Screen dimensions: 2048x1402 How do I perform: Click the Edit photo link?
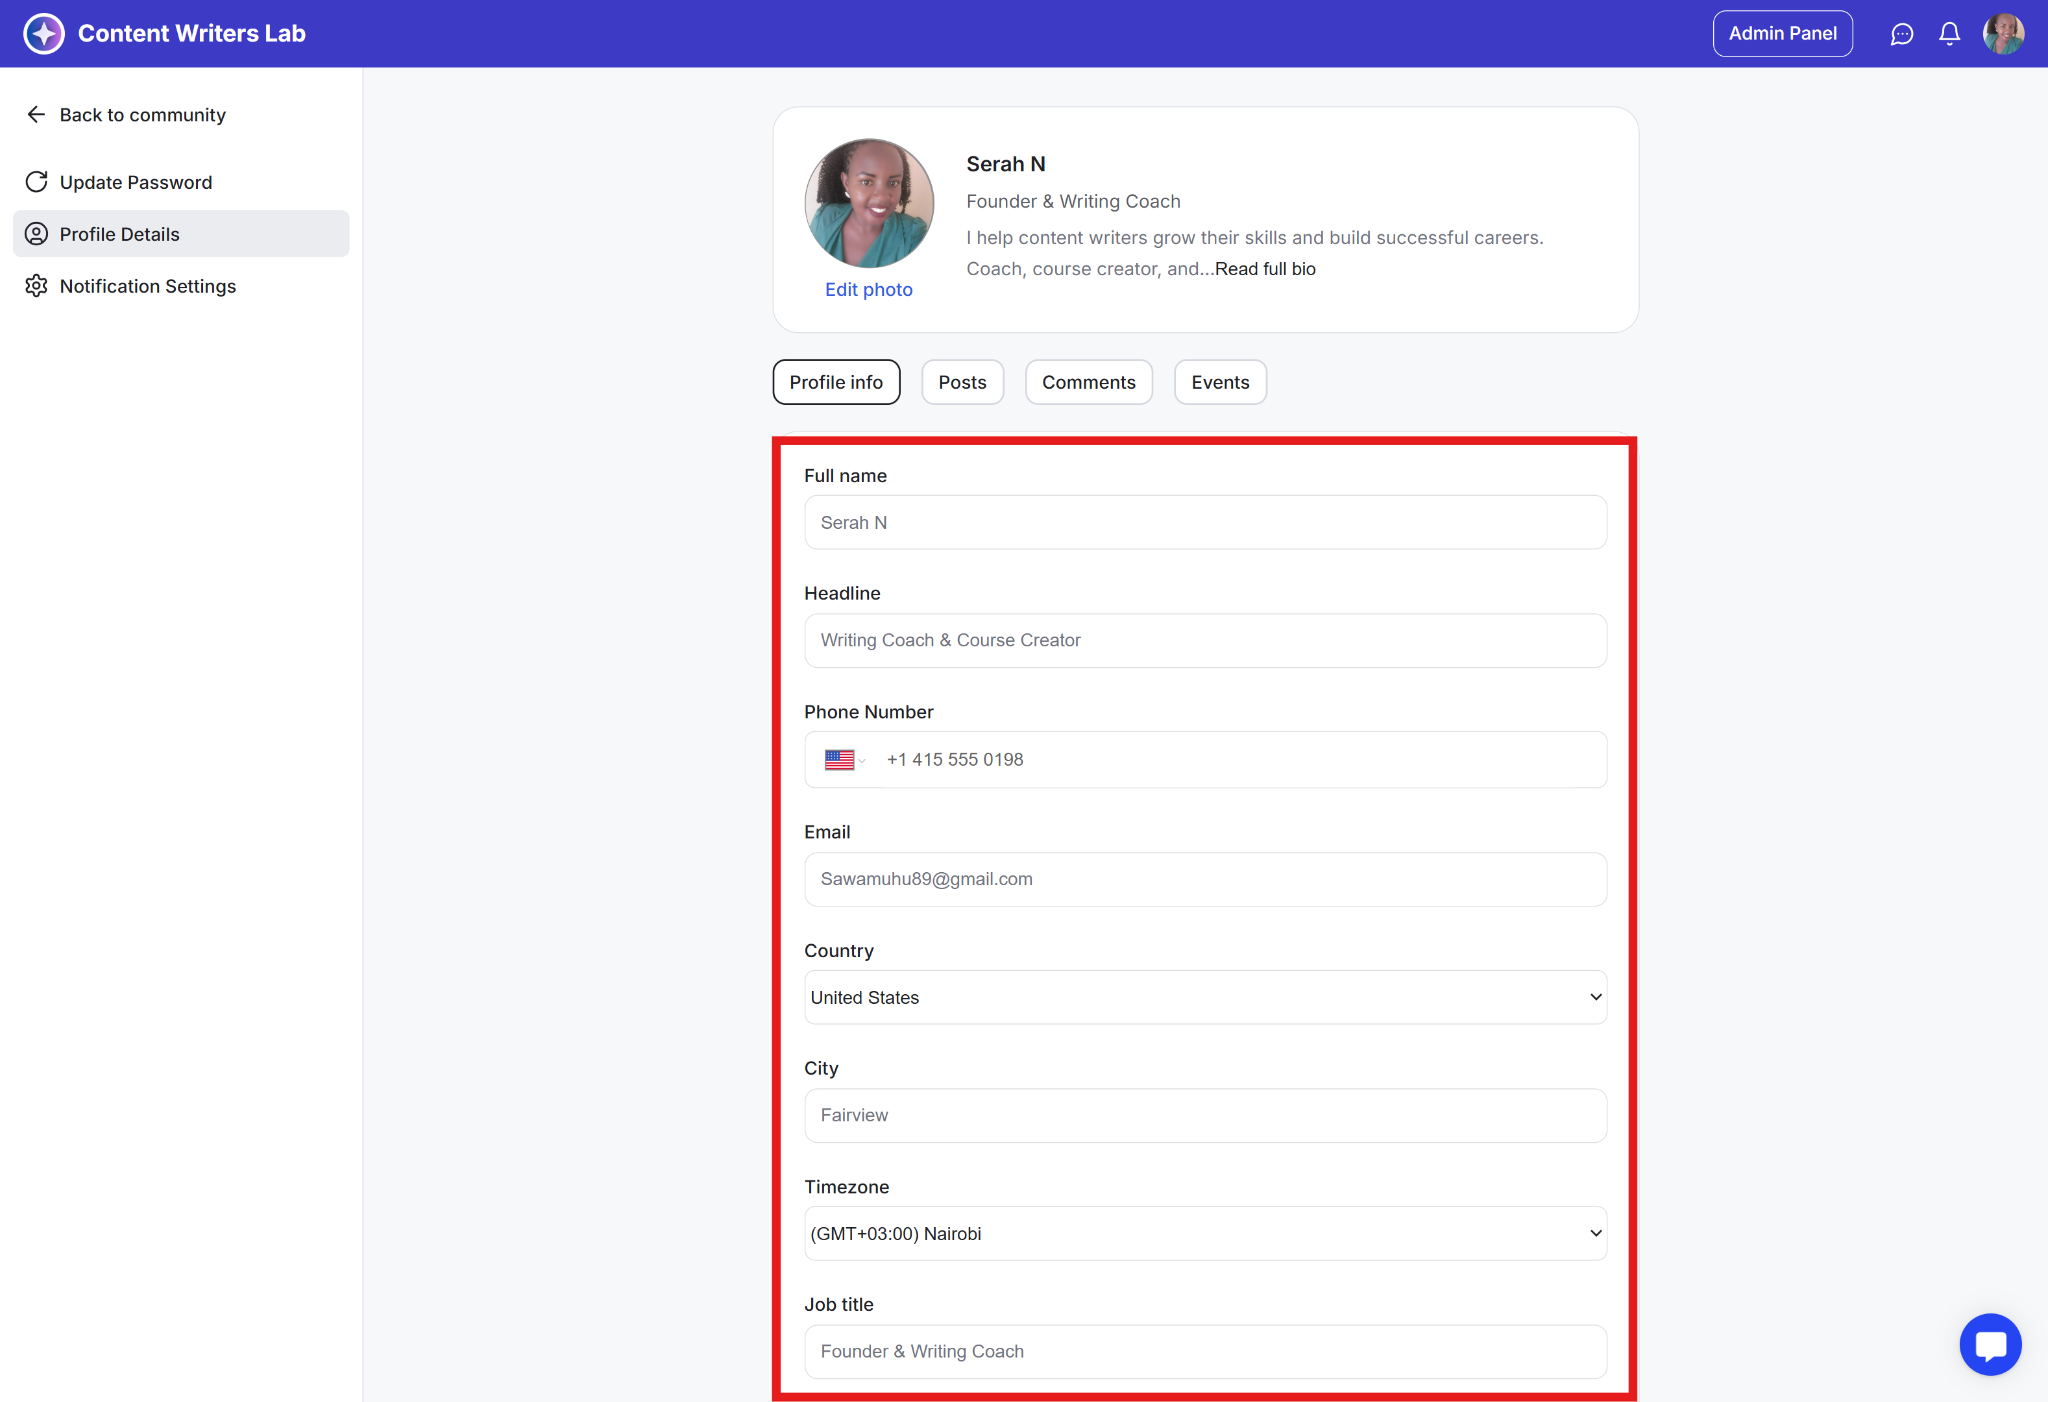coord(868,290)
